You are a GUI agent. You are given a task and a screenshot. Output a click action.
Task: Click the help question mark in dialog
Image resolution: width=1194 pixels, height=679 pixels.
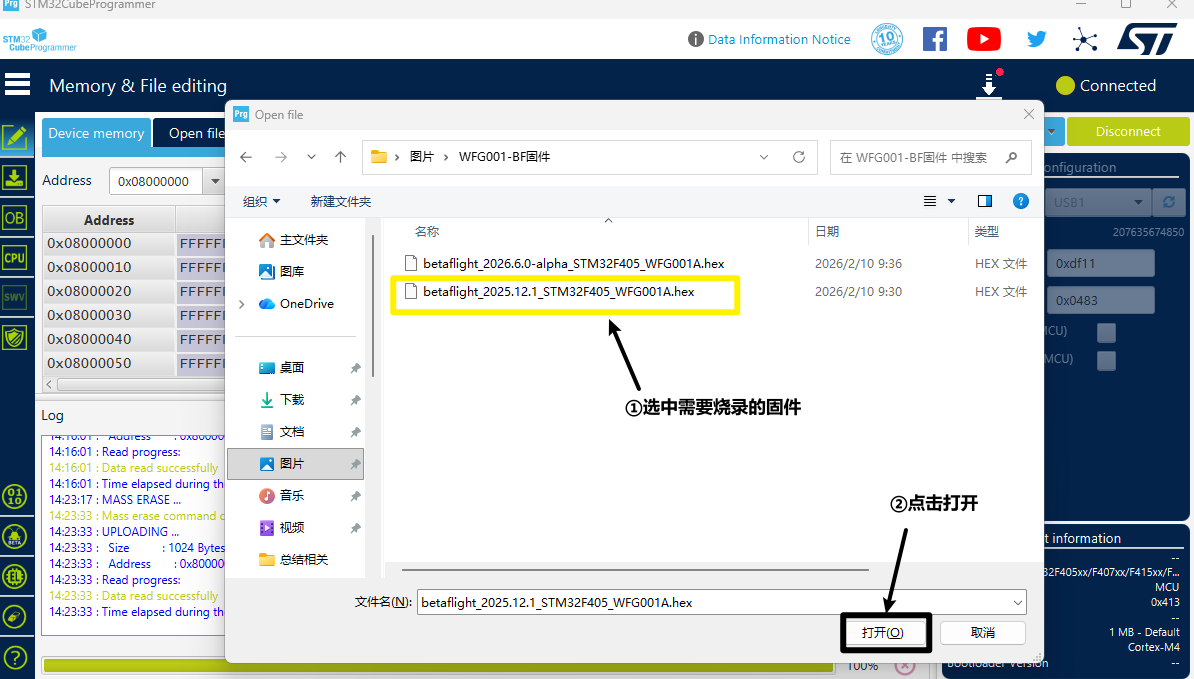coord(1020,201)
